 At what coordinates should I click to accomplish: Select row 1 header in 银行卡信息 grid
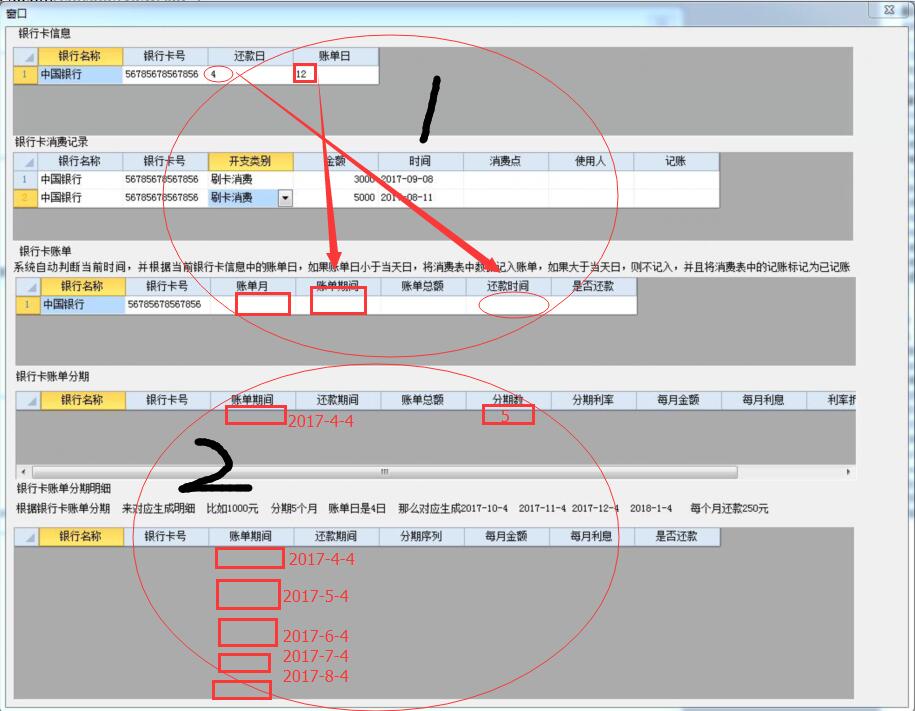tap(25, 75)
